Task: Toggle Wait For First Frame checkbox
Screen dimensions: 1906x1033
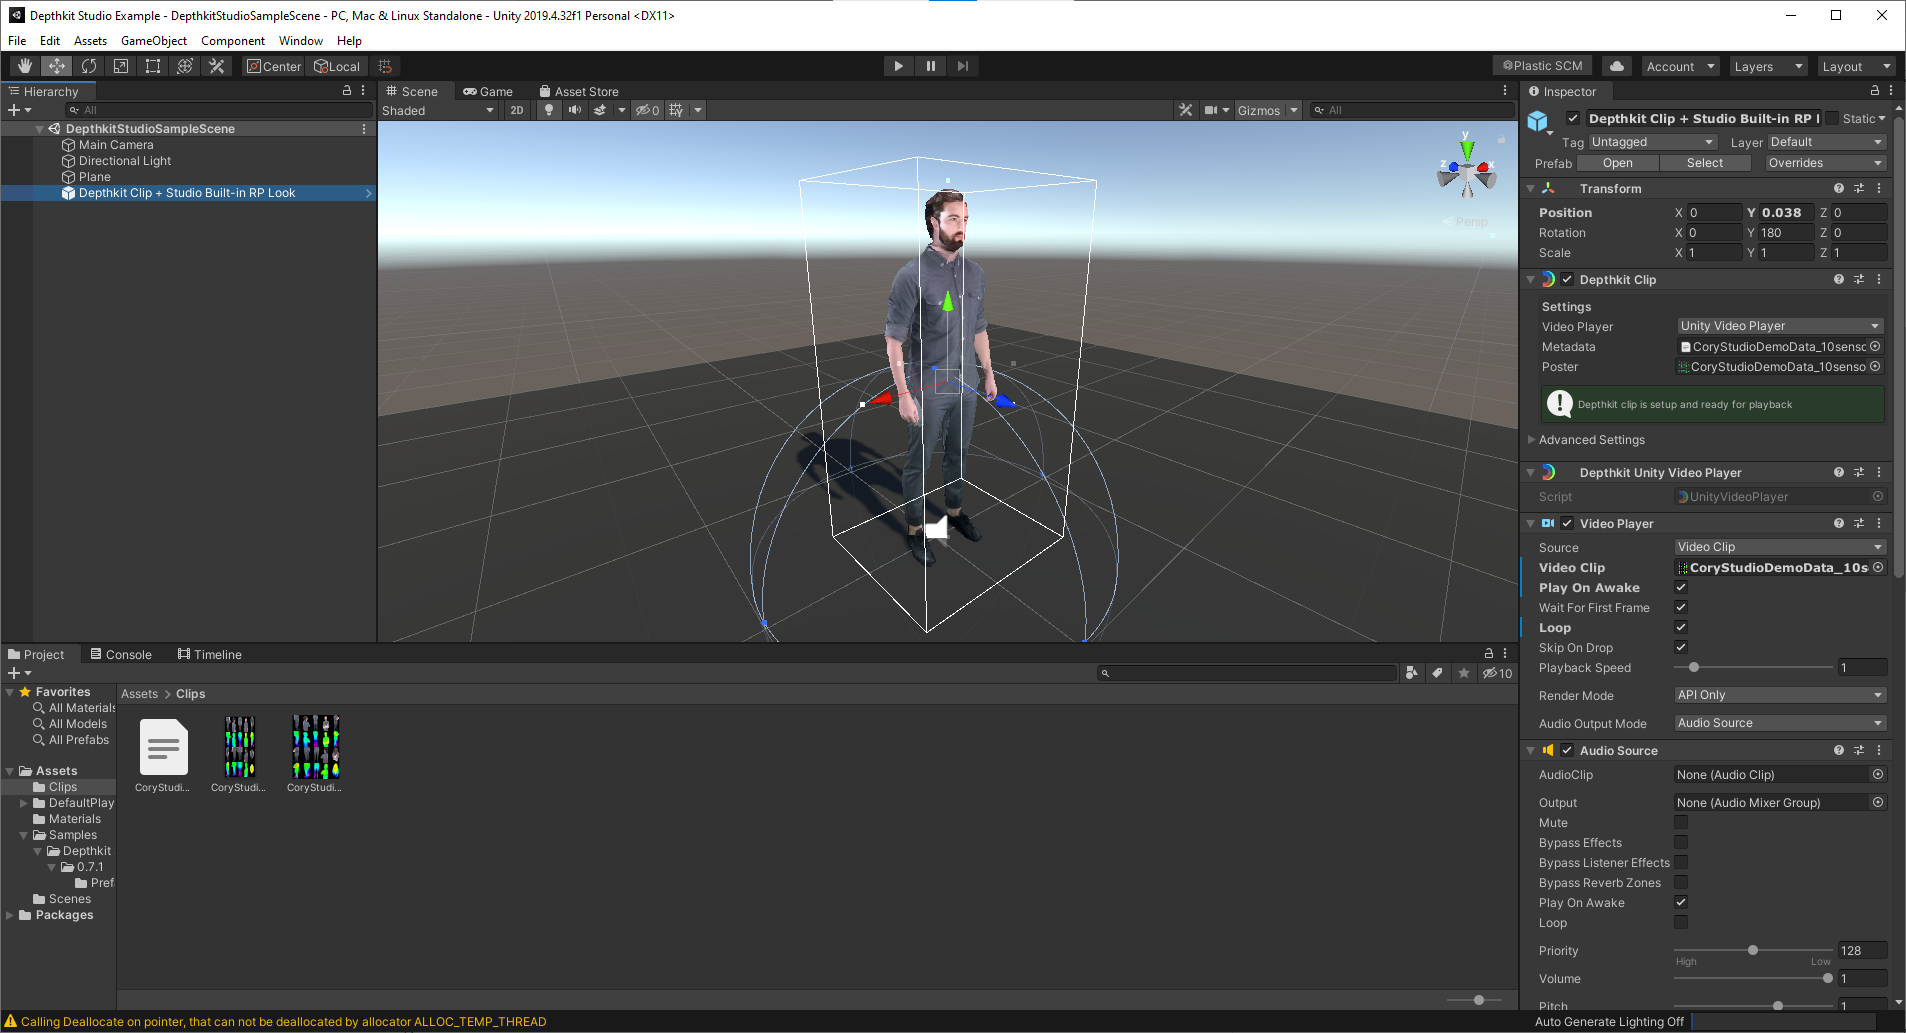Action: coord(1681,608)
